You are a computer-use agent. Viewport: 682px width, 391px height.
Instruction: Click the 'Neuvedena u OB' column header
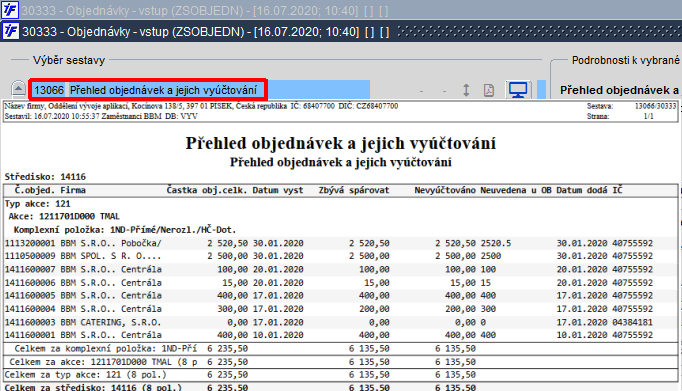point(516,190)
